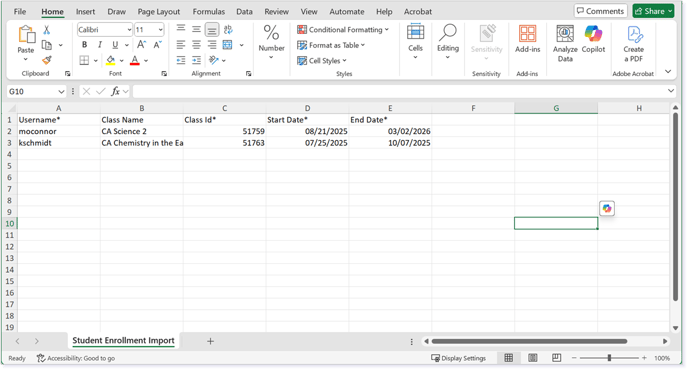Viewport: 688px width, 370px height.
Task: Toggle Italic formatting
Action: coord(100,44)
